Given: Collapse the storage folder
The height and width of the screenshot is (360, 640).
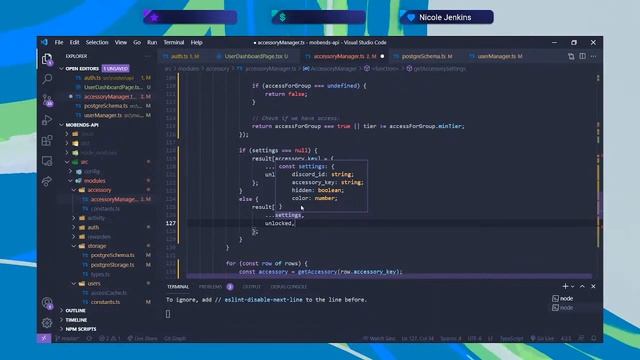Looking at the screenshot, I should 74,246.
